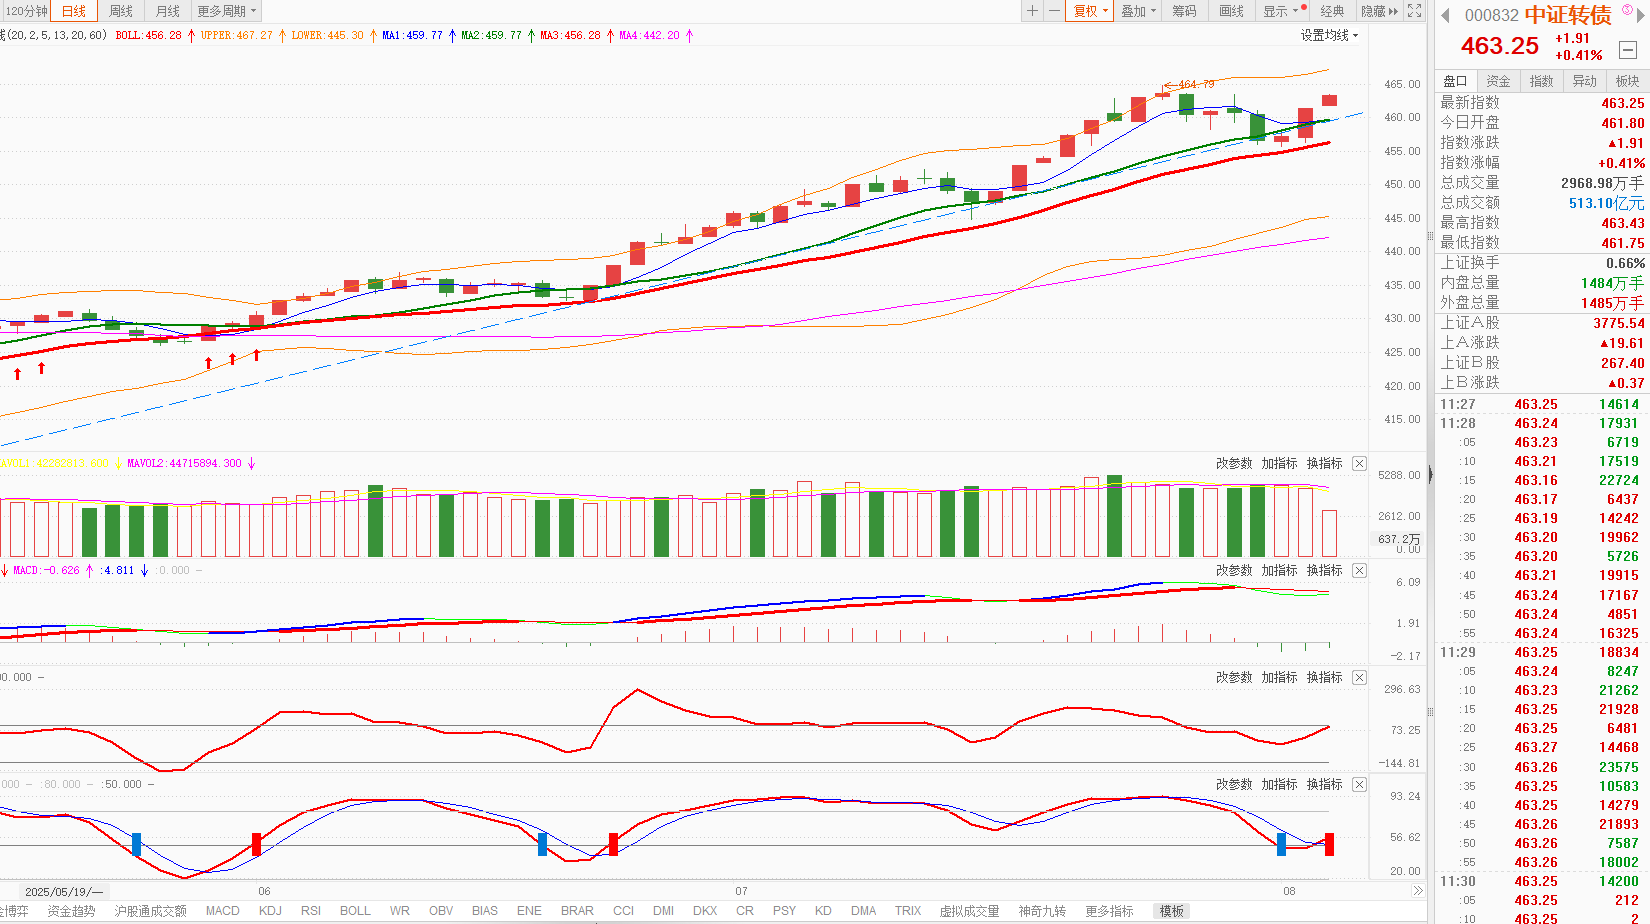This screenshot has width=1650, height=924.
Task: Click 改参数 in volume panel
Action: pyautogui.click(x=1234, y=463)
